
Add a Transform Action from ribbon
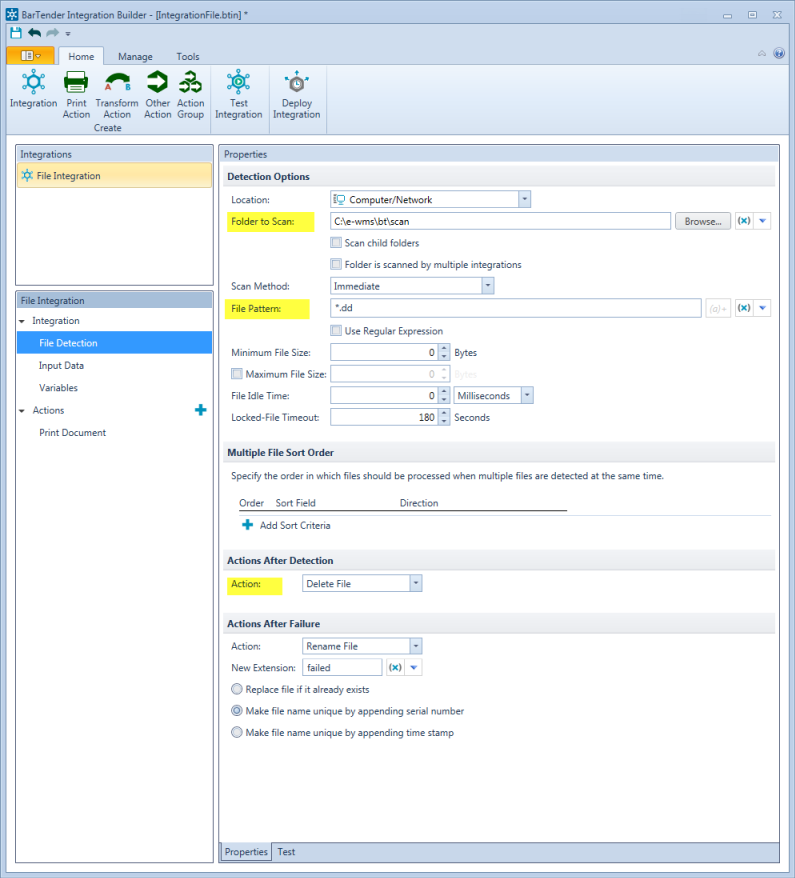point(117,95)
